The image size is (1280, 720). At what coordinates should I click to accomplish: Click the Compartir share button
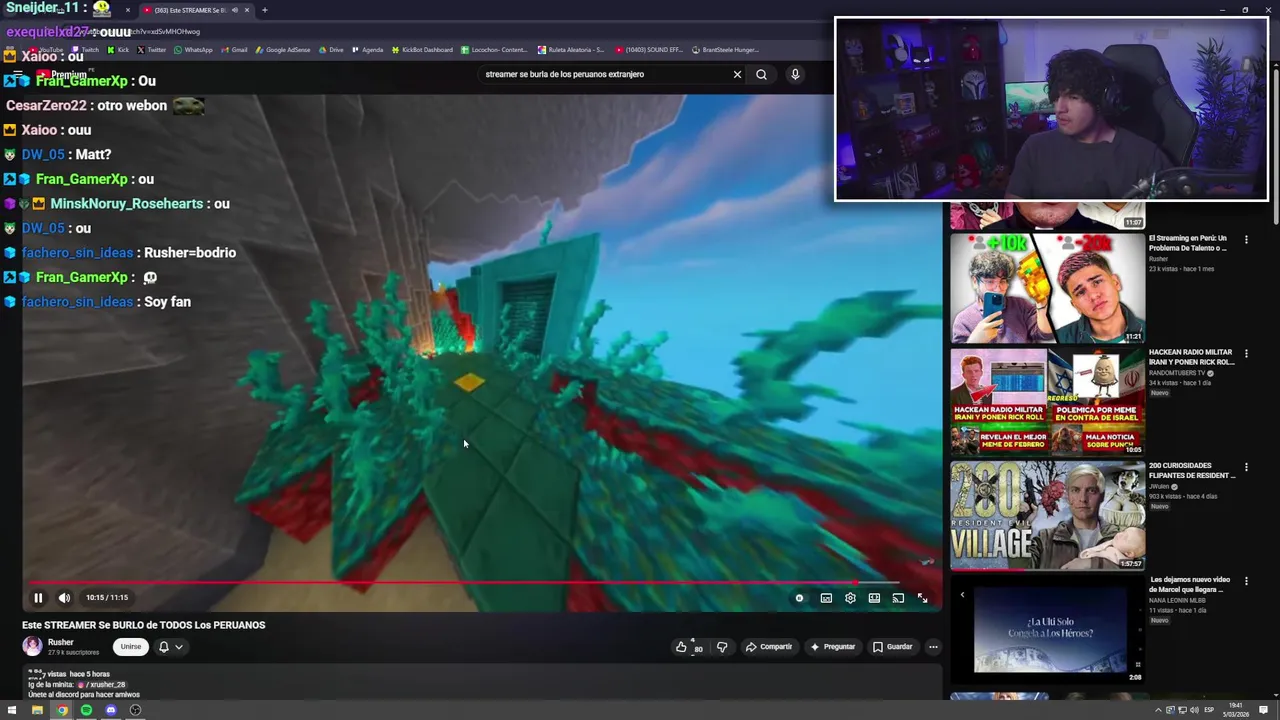[x=769, y=647]
